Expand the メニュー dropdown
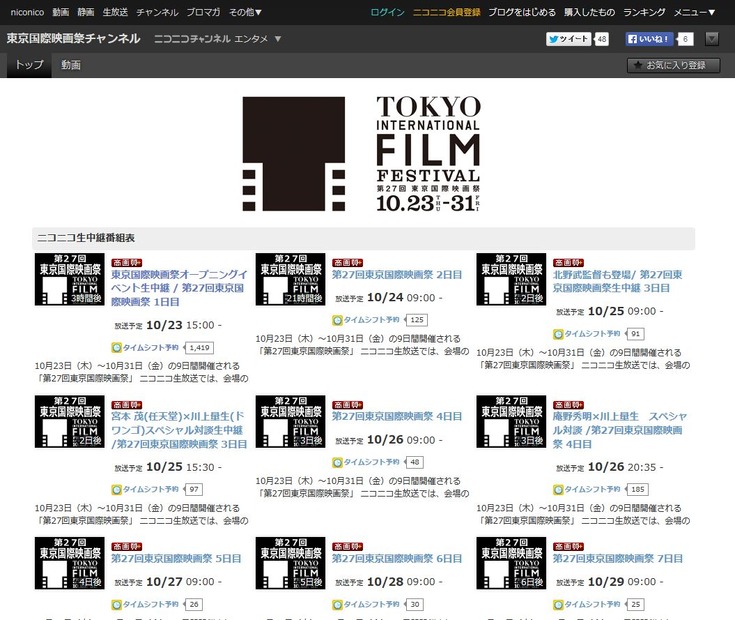The image size is (735, 620). coord(695,12)
